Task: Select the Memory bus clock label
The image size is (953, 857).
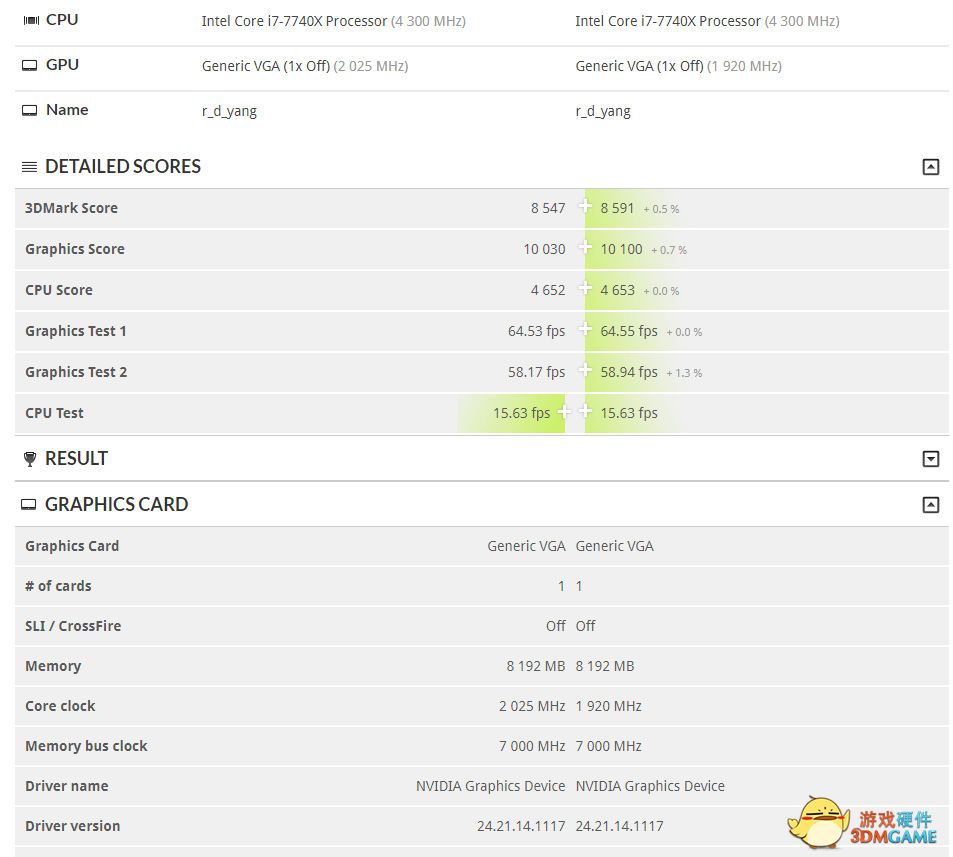Action: (x=86, y=746)
